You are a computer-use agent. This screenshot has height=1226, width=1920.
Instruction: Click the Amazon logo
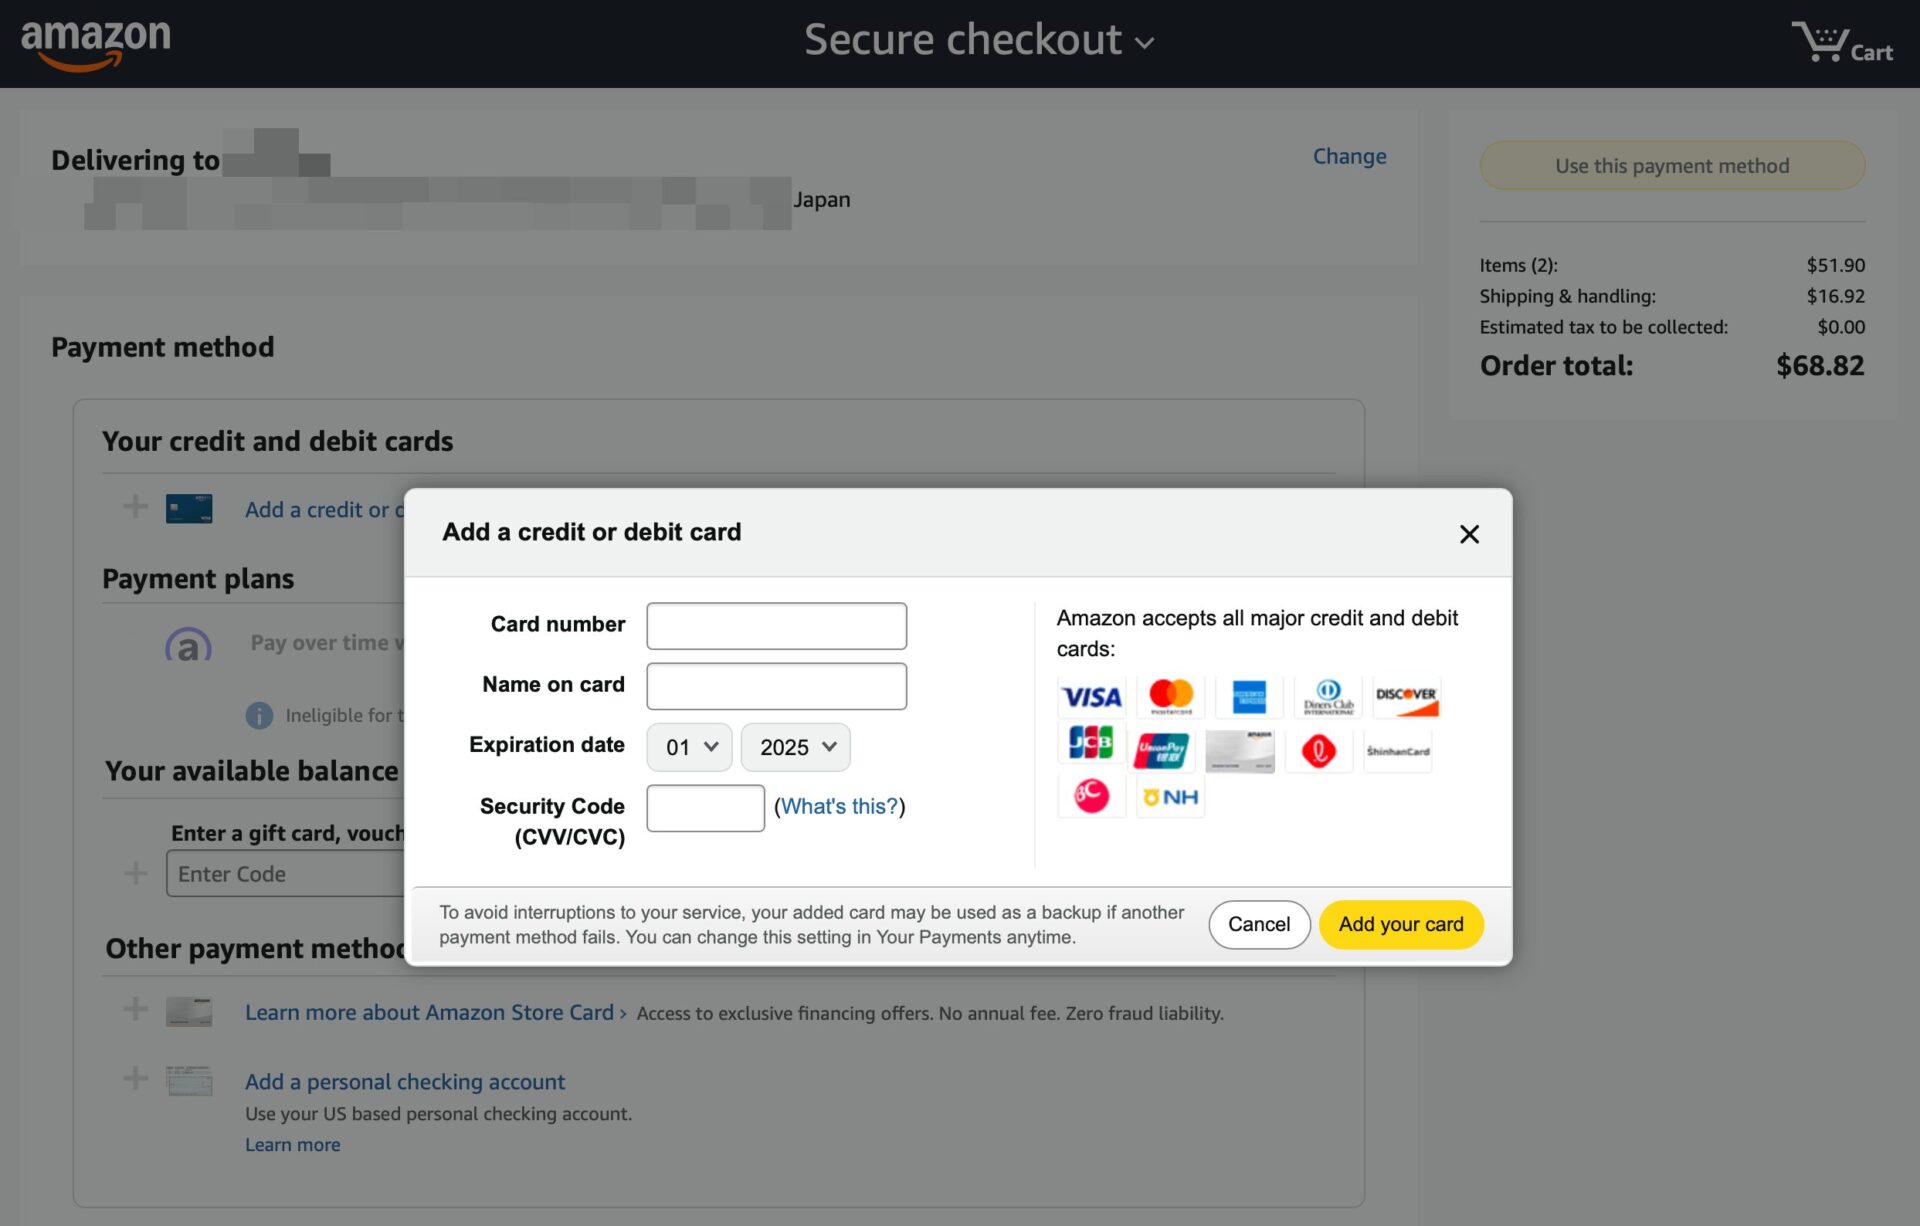coord(96,42)
